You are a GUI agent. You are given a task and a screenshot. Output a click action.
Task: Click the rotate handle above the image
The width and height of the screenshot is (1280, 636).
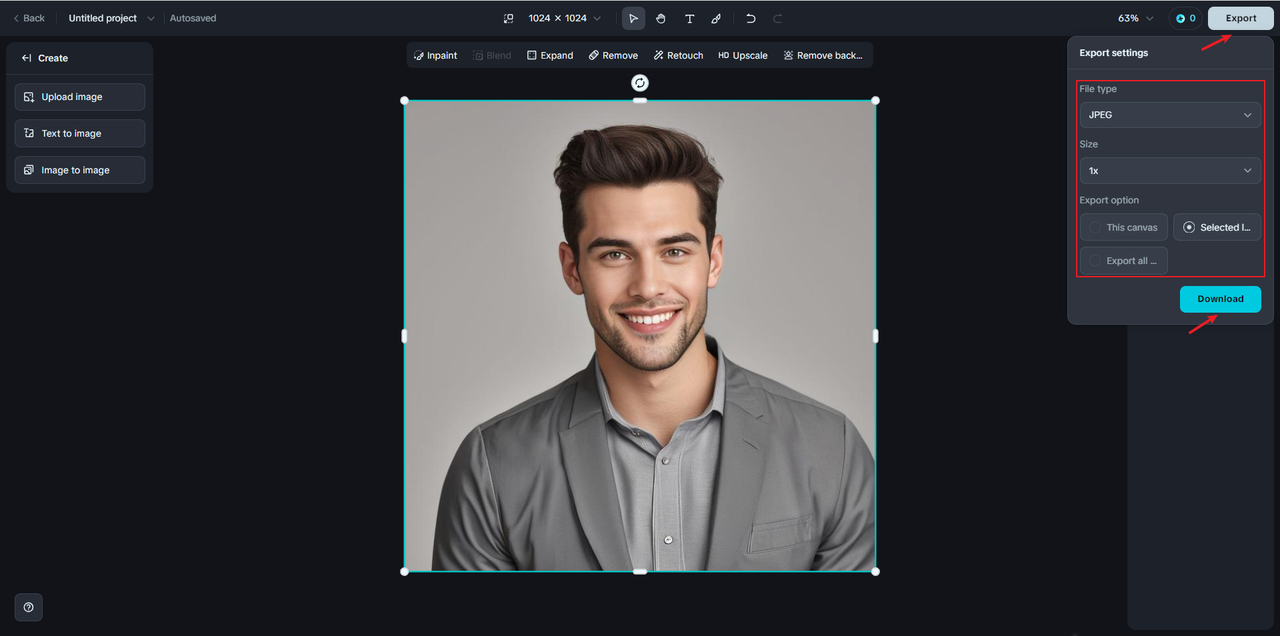[x=640, y=82]
